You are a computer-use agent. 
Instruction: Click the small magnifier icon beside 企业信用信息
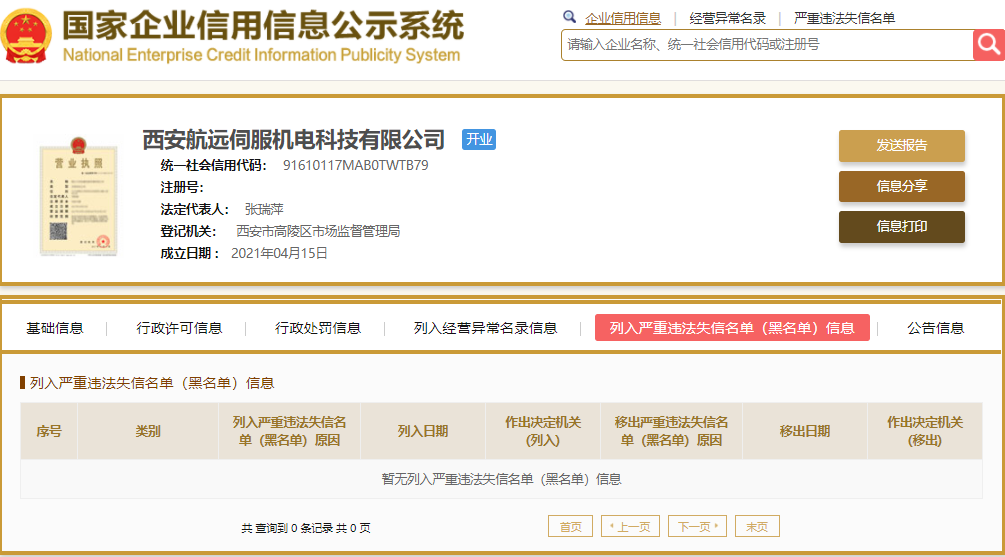[569, 17]
